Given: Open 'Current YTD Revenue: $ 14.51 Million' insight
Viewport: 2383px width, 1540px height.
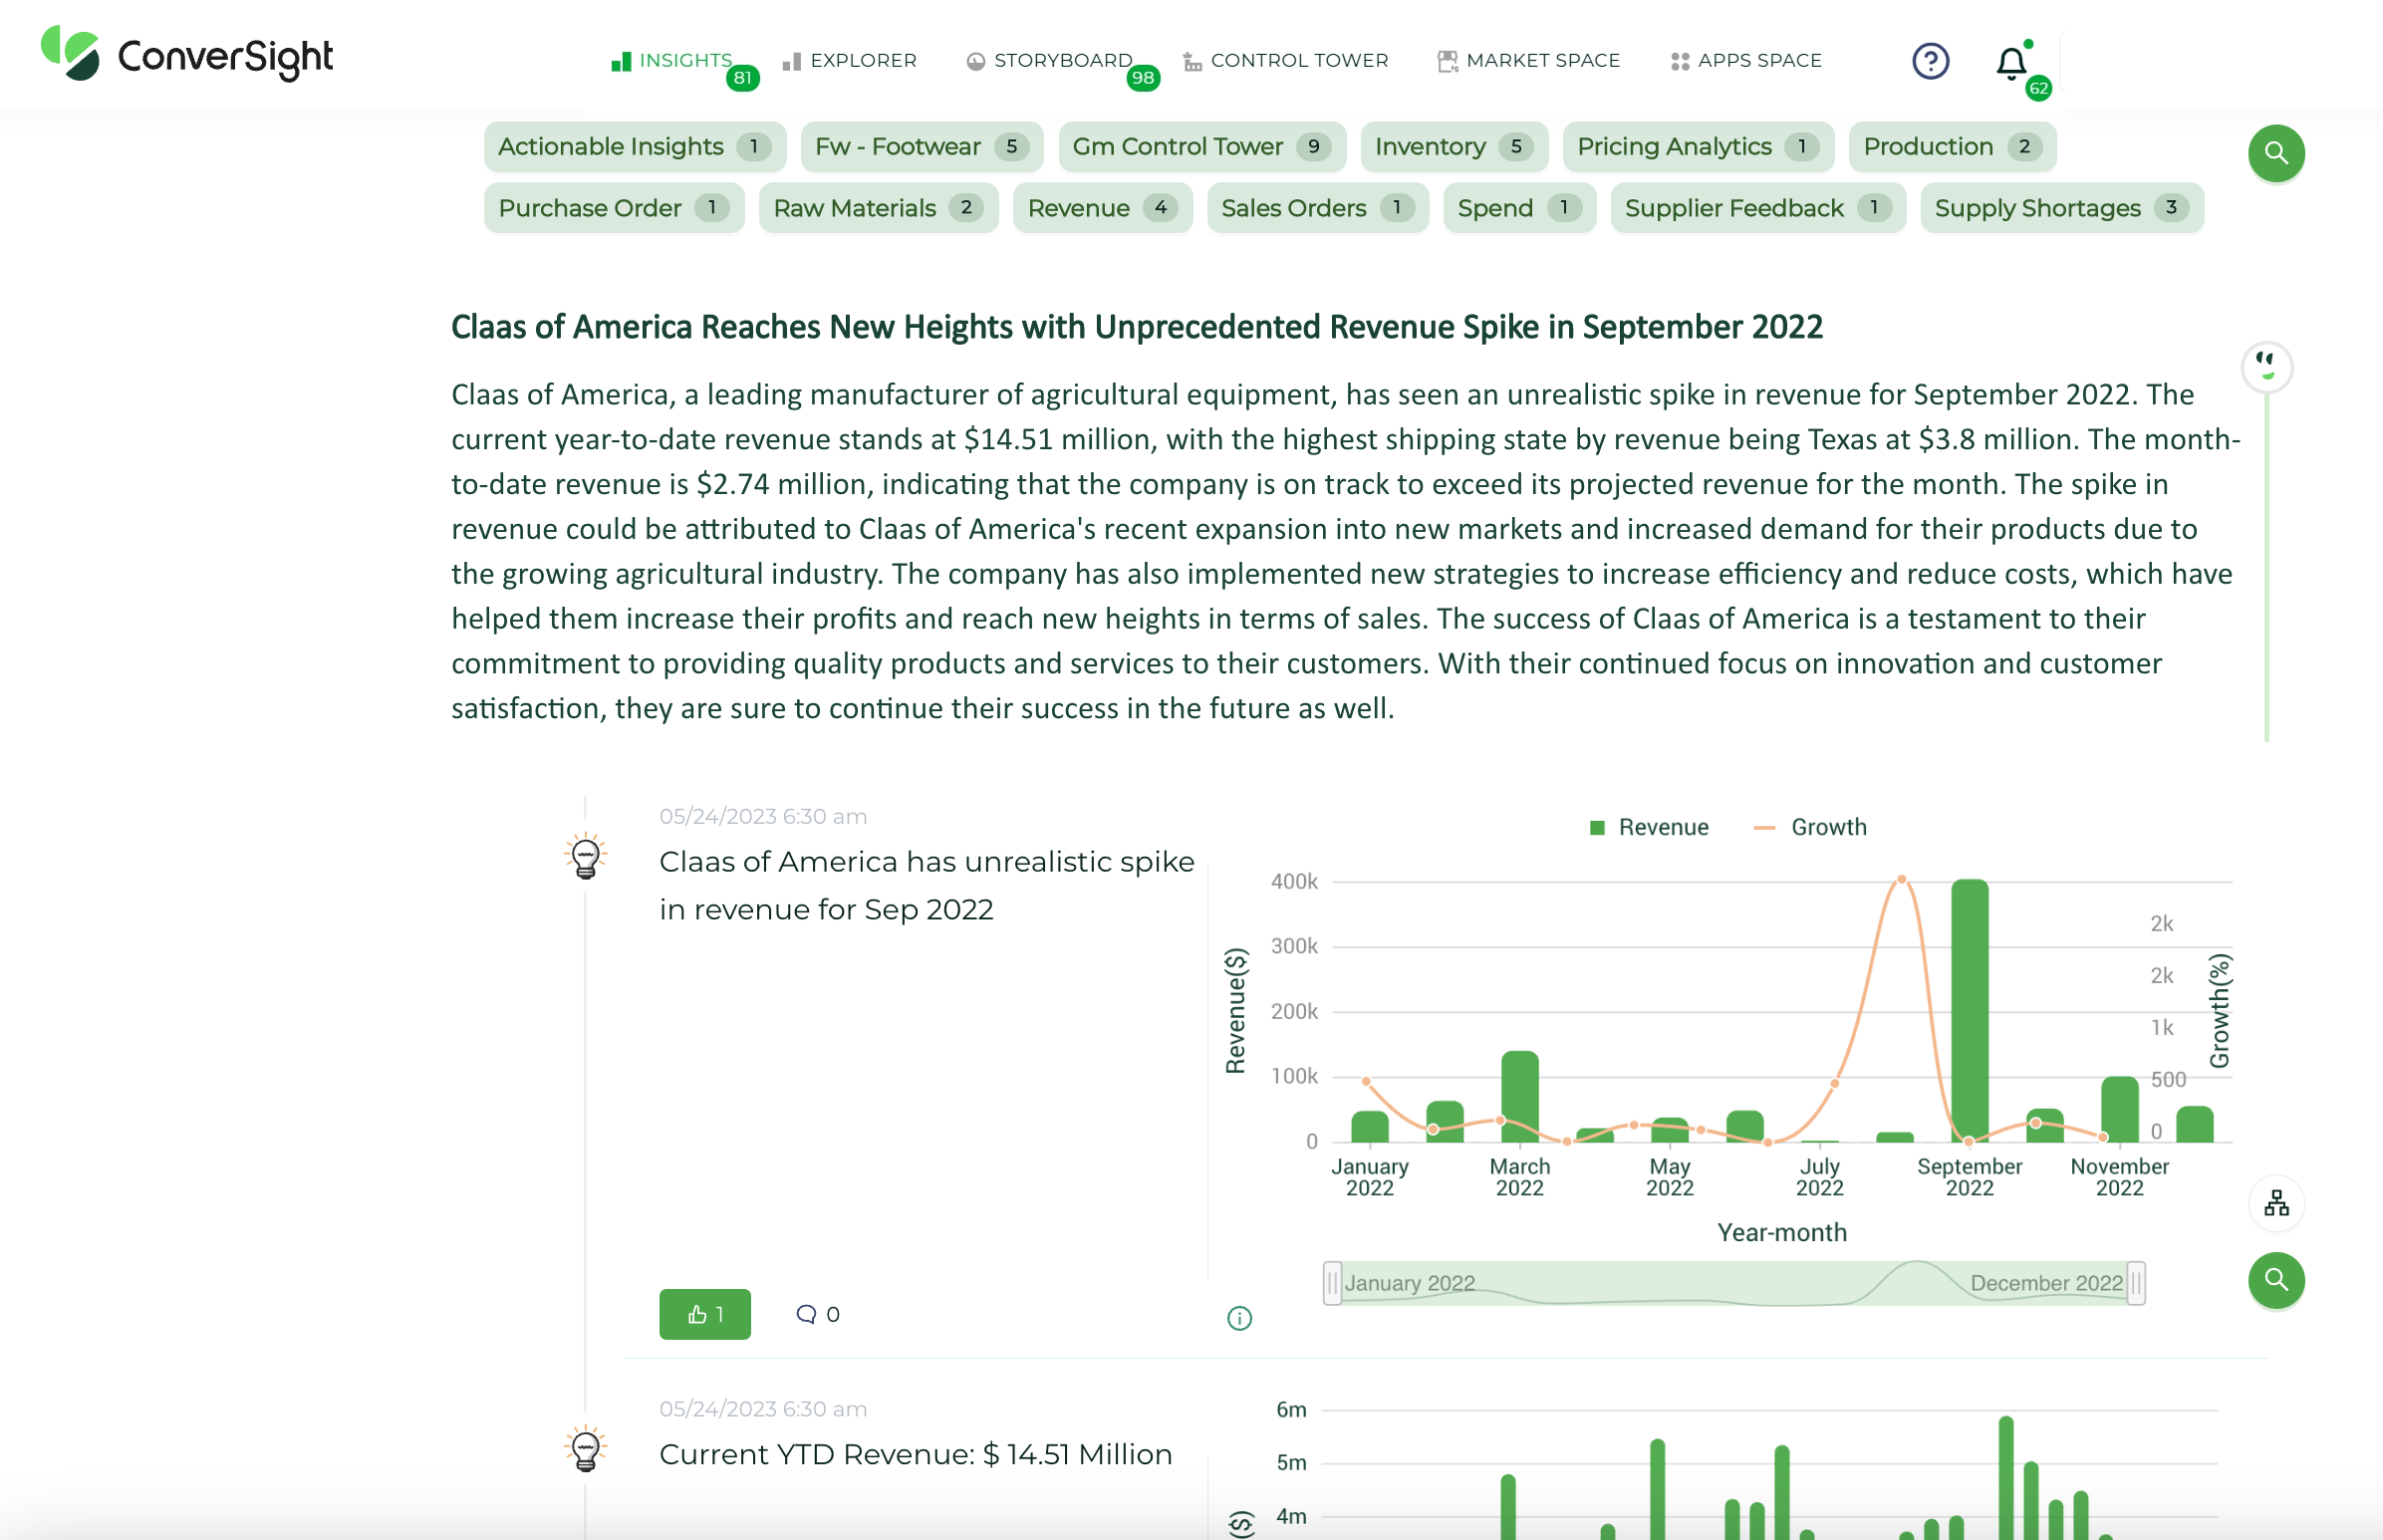Looking at the screenshot, I should (x=915, y=1454).
